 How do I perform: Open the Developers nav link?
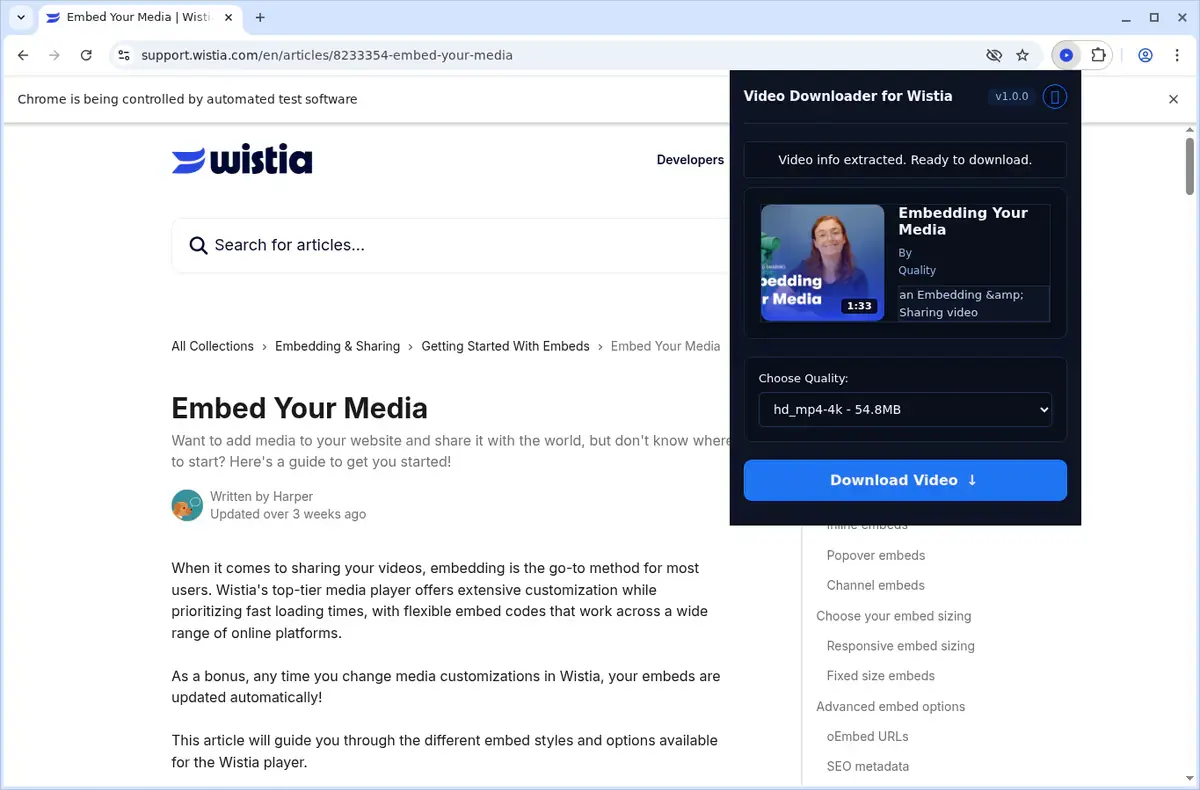tap(690, 160)
